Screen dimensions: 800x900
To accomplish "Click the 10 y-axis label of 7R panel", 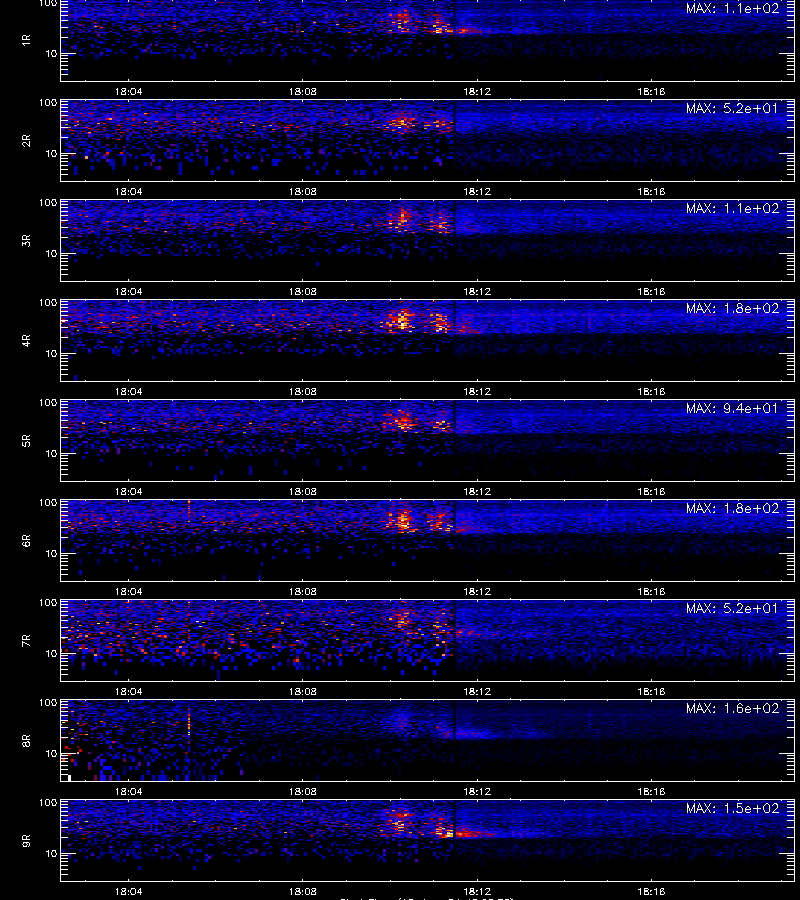I will tap(51, 653).
